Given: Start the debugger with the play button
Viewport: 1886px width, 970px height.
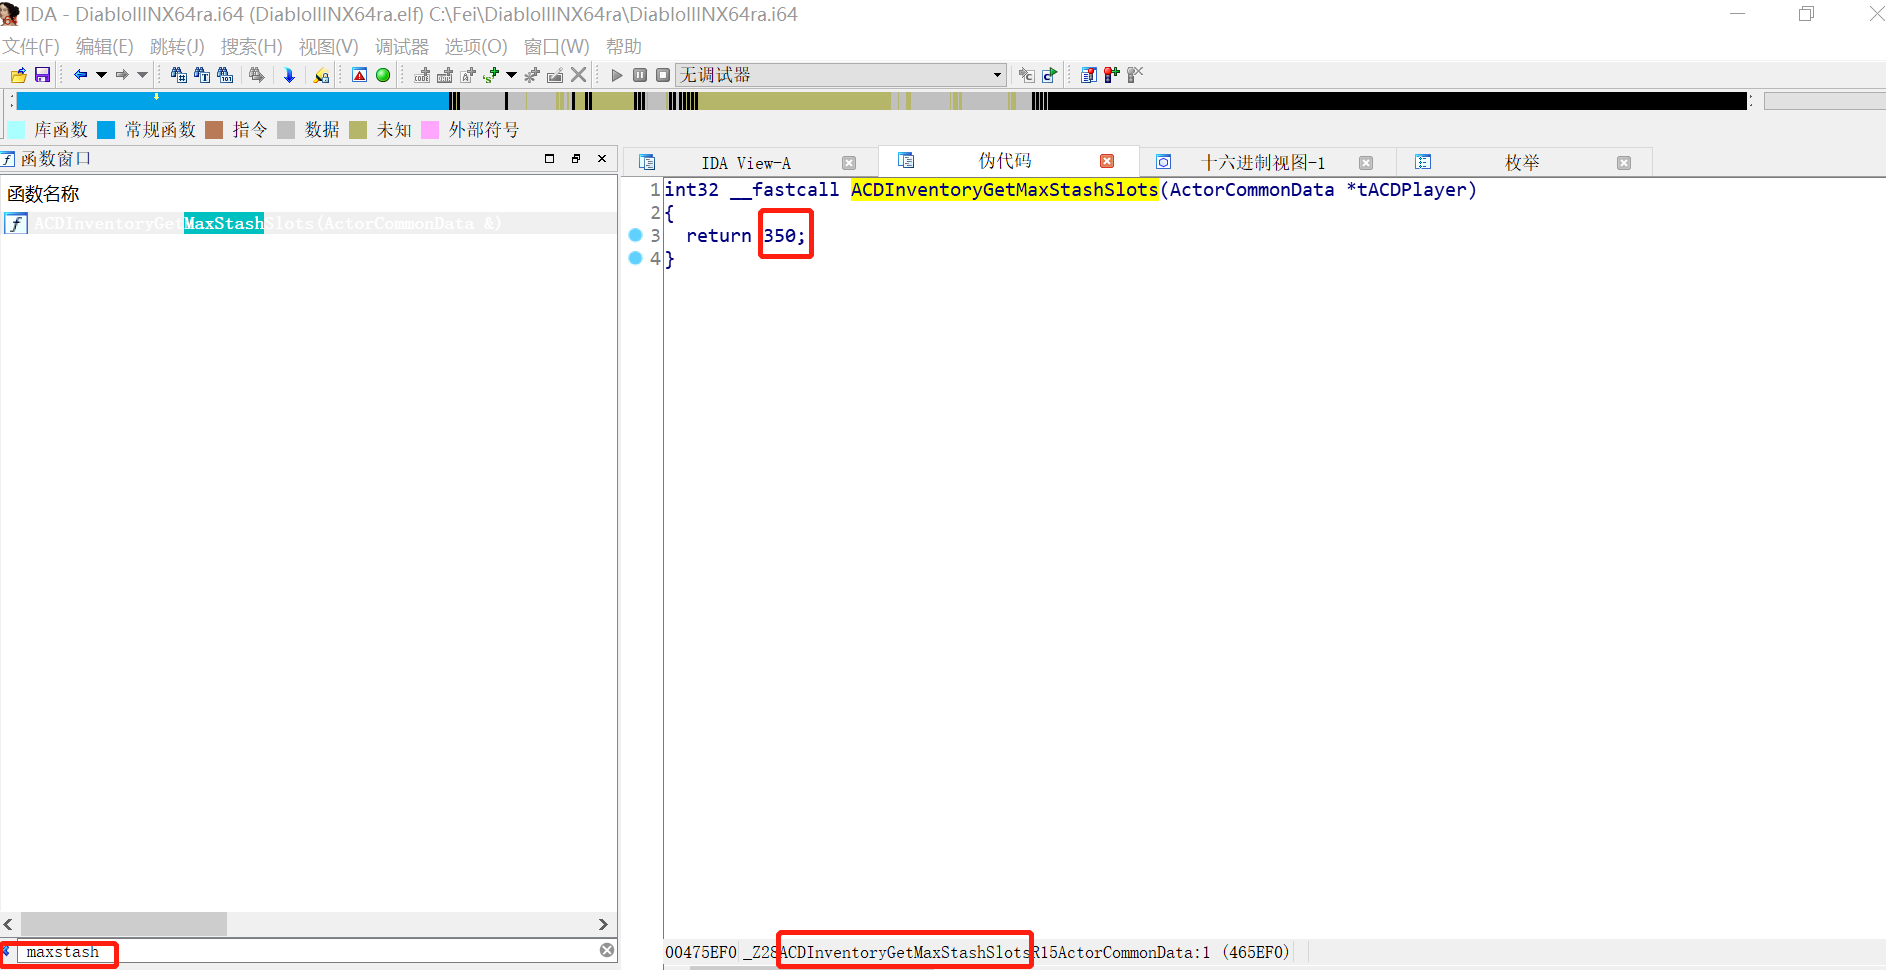Looking at the screenshot, I should point(617,75).
